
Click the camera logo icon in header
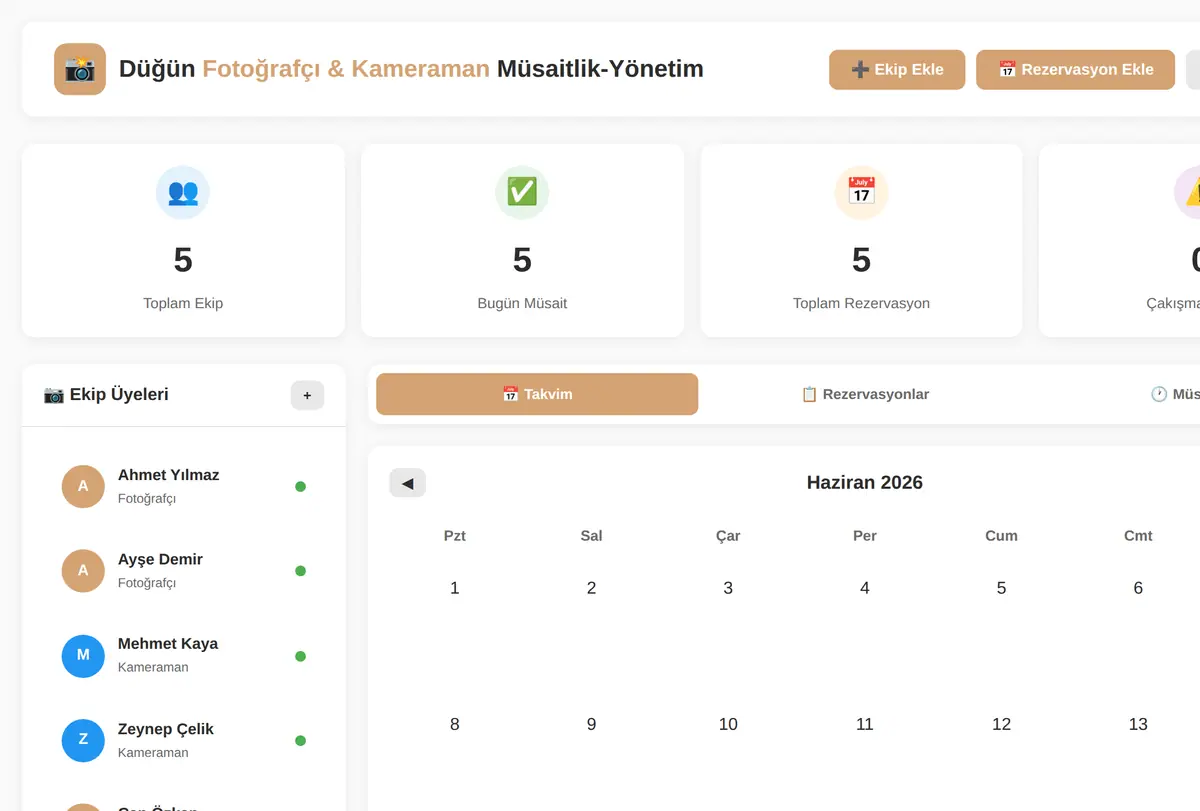point(80,69)
